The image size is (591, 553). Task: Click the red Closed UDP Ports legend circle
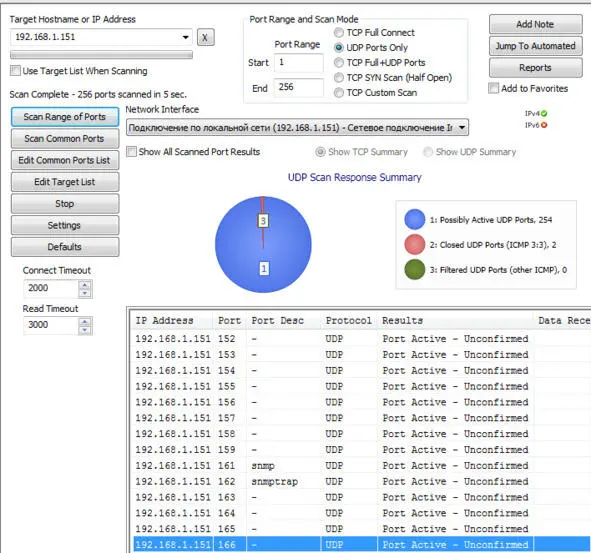415,244
